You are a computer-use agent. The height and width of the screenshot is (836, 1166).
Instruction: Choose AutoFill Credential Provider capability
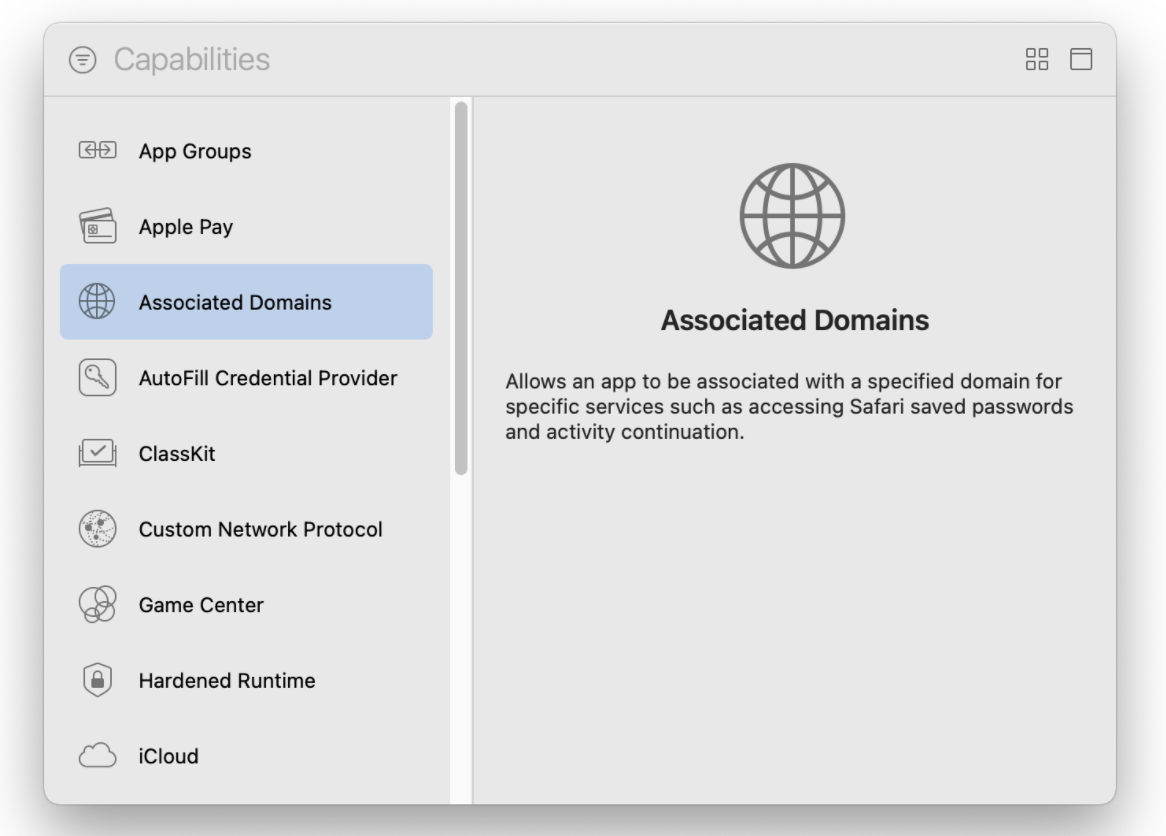(246, 378)
